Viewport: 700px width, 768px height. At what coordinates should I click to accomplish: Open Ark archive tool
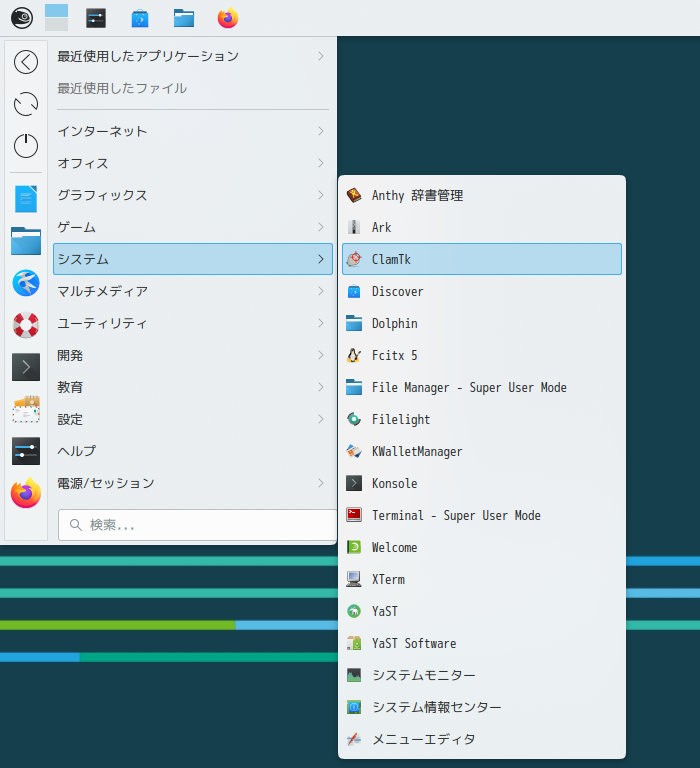[x=482, y=227]
